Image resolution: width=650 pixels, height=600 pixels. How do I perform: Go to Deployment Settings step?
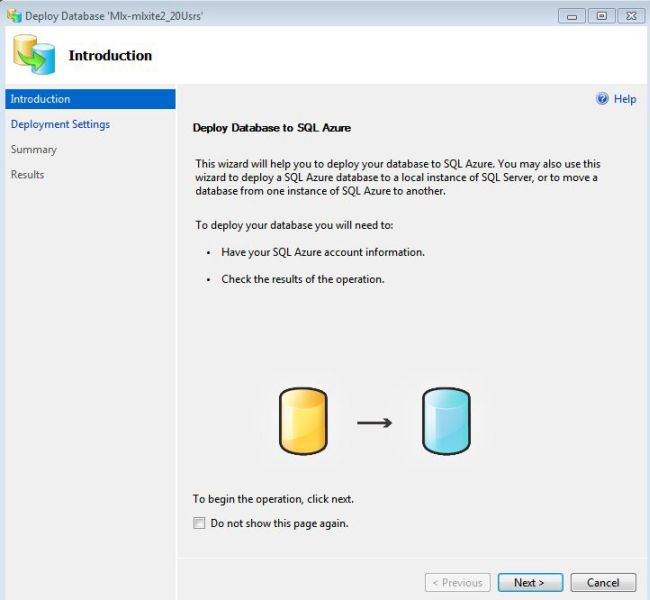click(60, 124)
